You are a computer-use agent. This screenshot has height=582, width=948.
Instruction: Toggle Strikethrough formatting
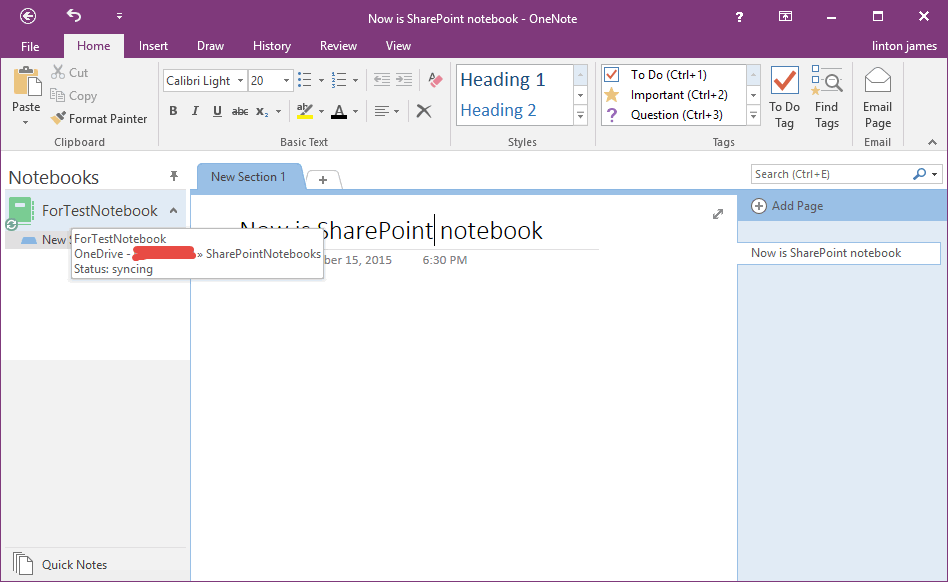240,111
